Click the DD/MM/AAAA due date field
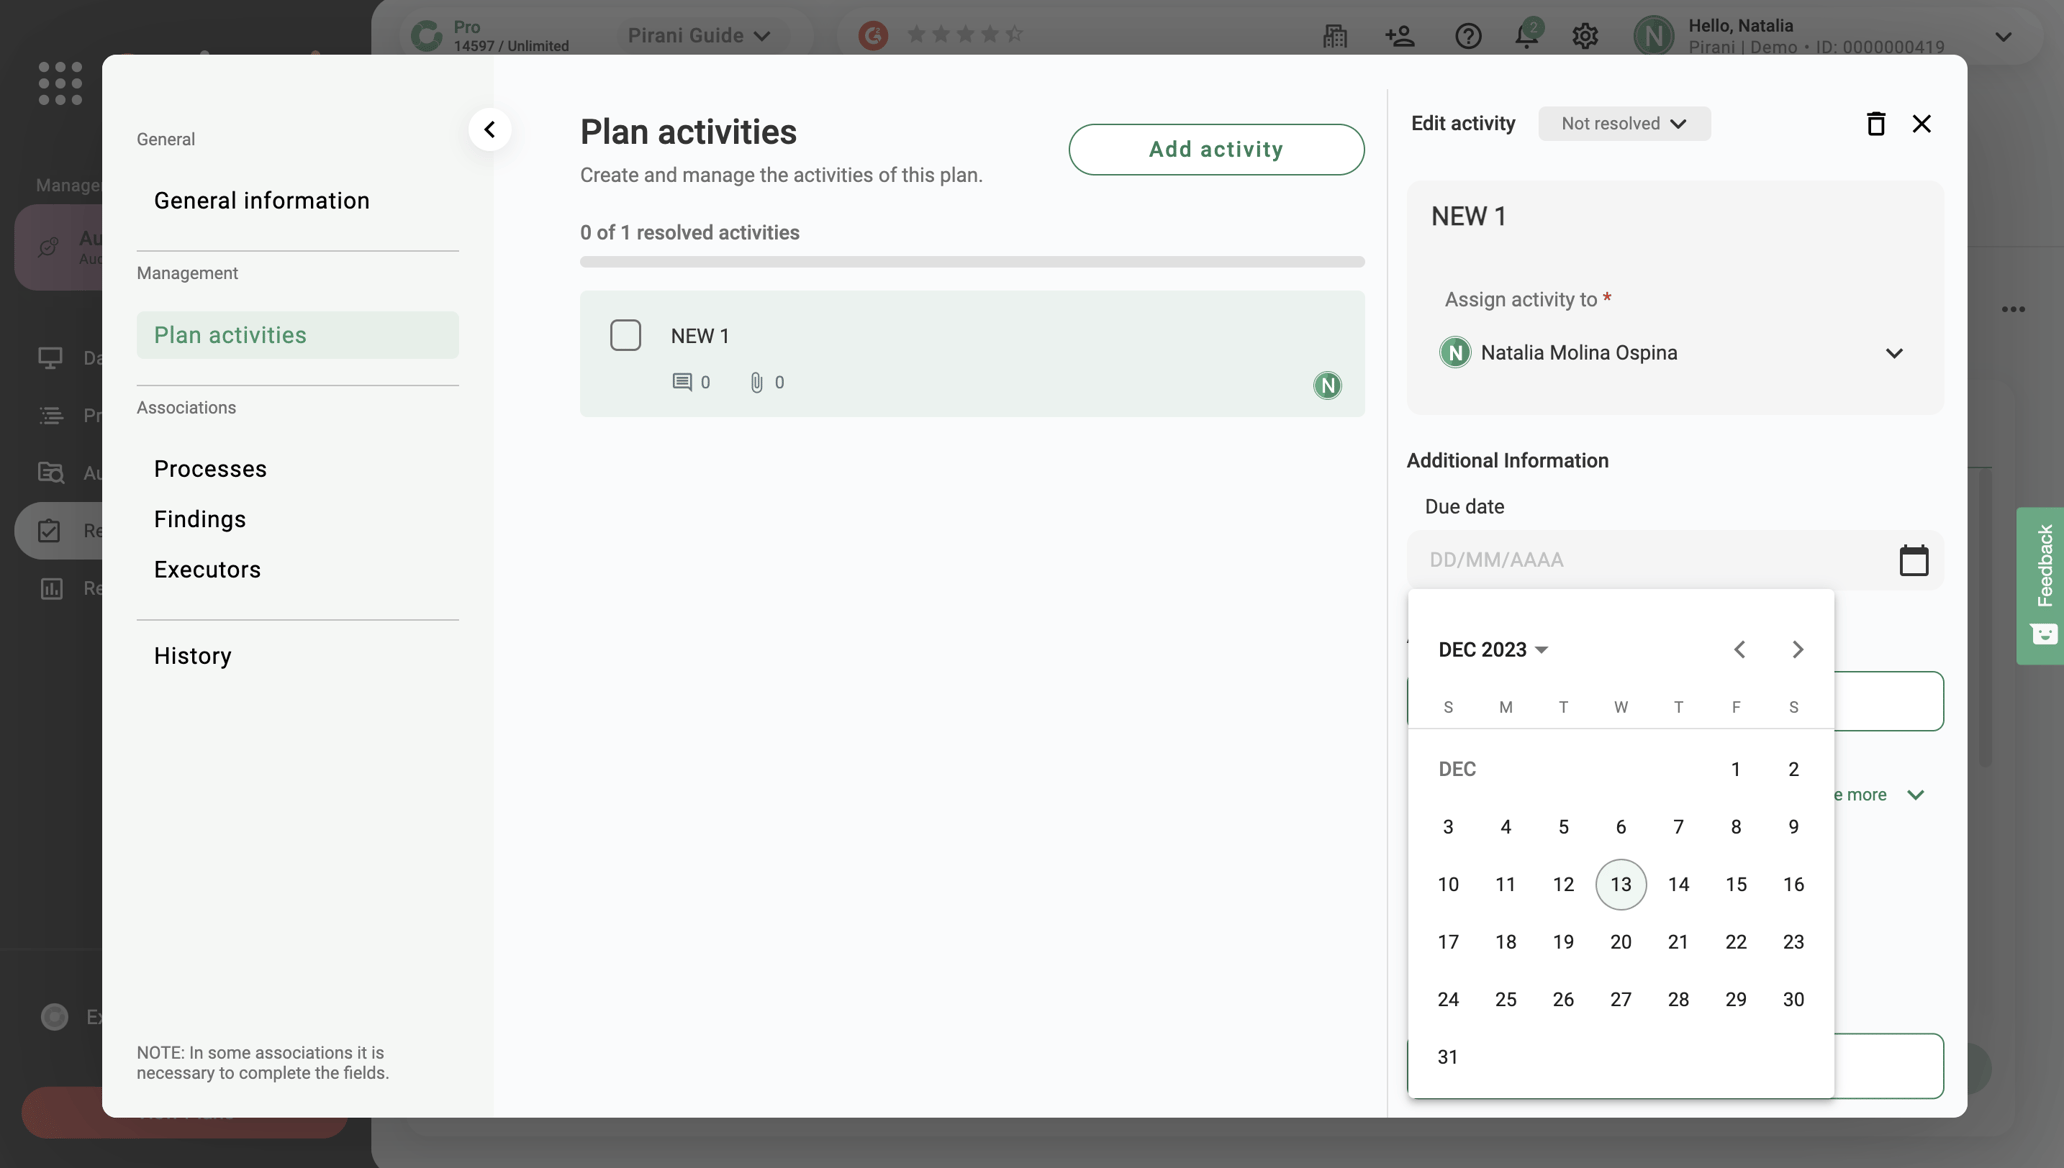Image resolution: width=2064 pixels, height=1168 pixels. coord(1600,559)
